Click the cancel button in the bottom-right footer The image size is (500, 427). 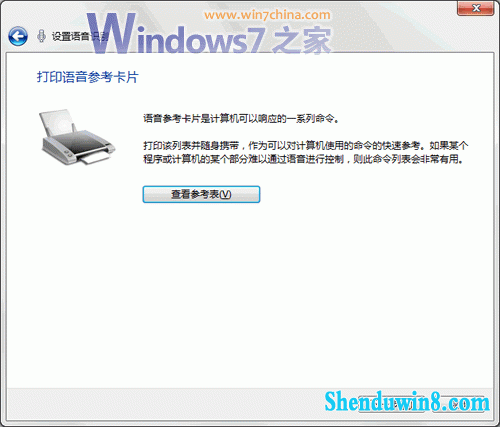(x=459, y=404)
